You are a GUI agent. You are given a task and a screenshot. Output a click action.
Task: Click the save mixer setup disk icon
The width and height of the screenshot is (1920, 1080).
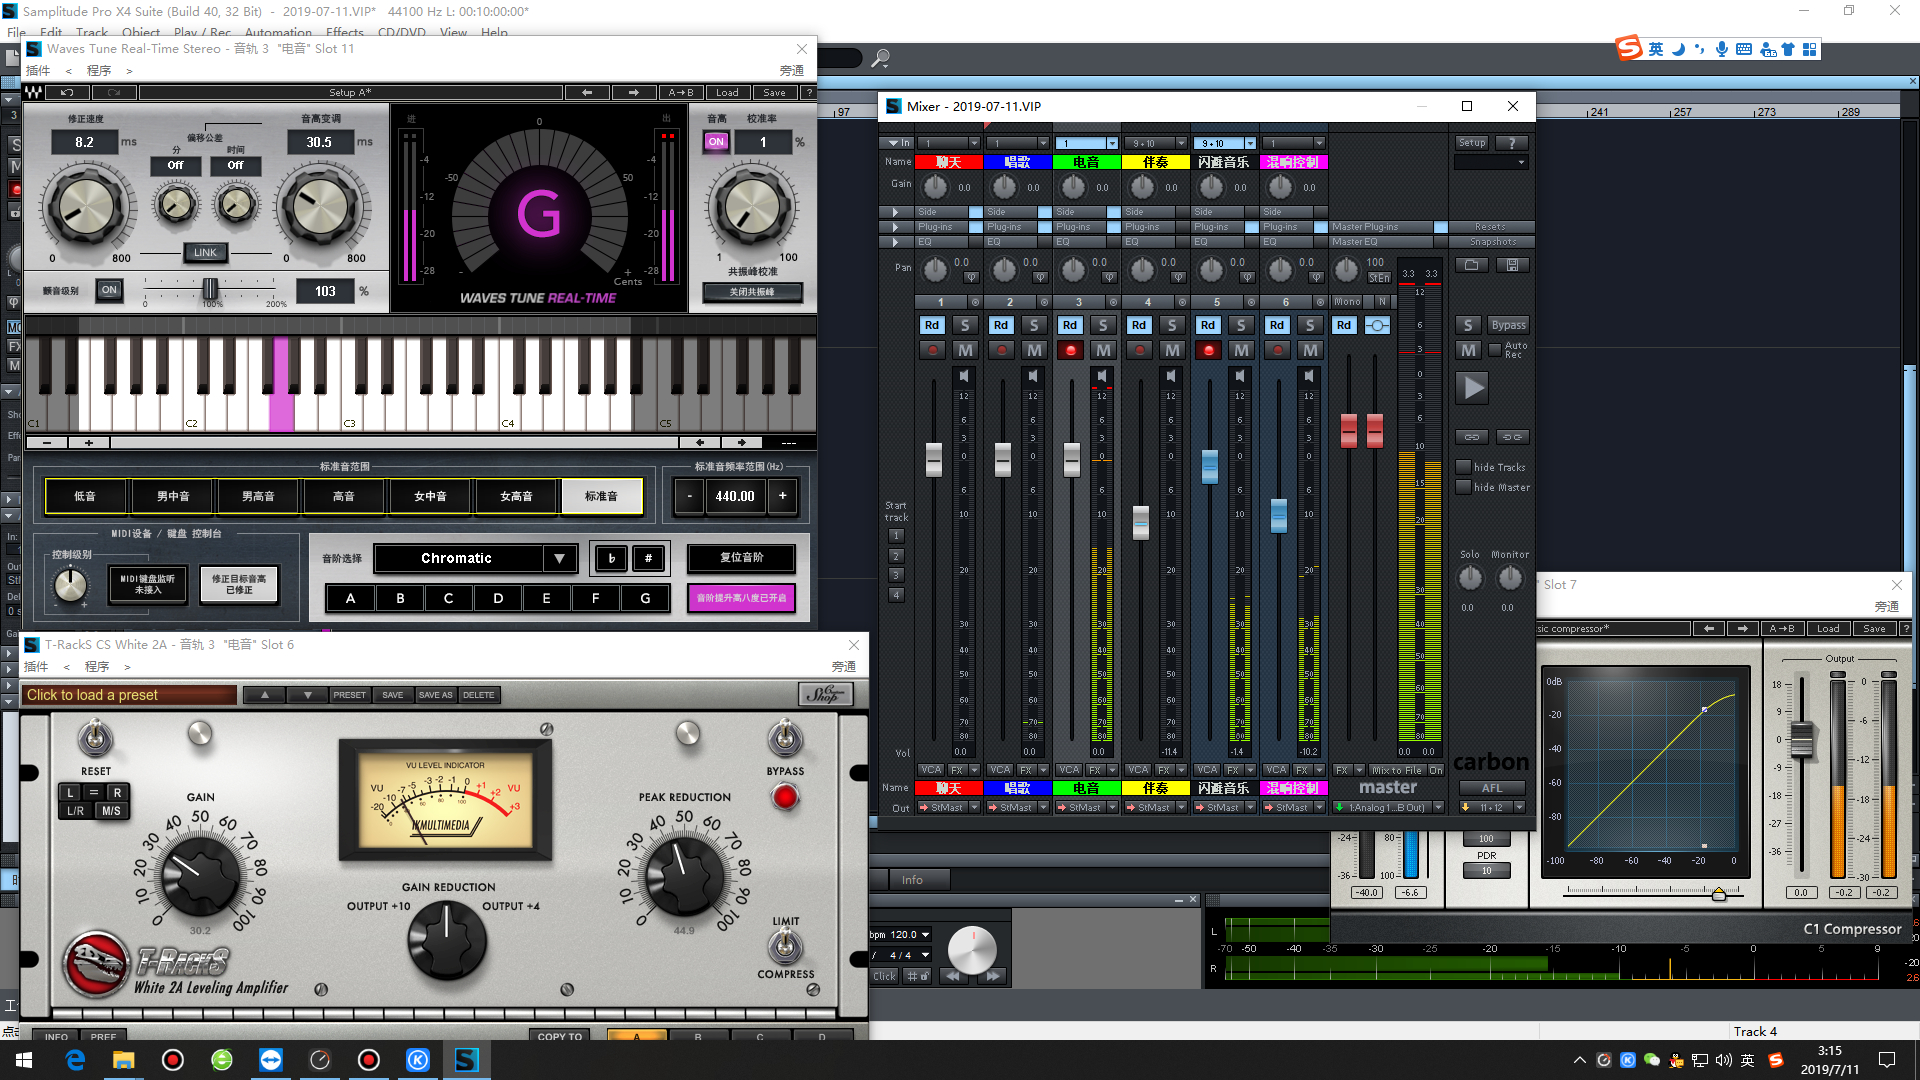pyautogui.click(x=1512, y=265)
